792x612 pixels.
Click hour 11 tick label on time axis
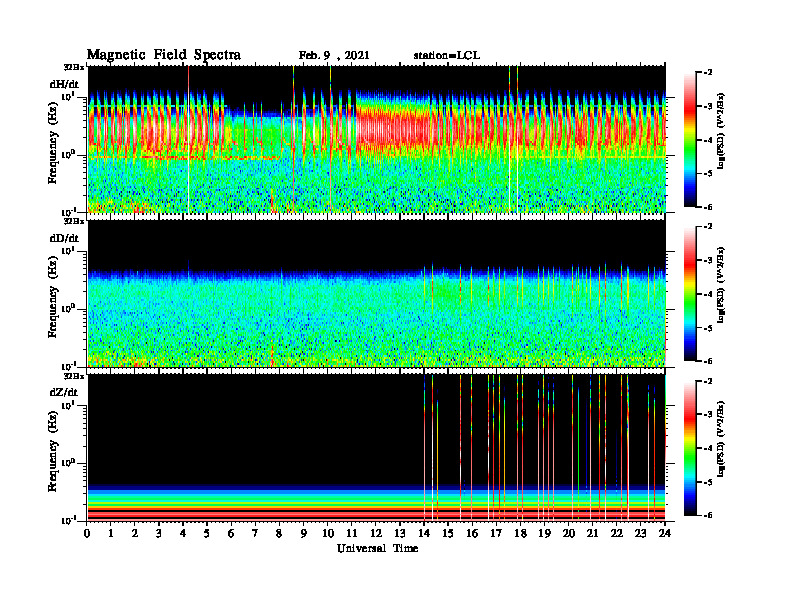pos(352,534)
